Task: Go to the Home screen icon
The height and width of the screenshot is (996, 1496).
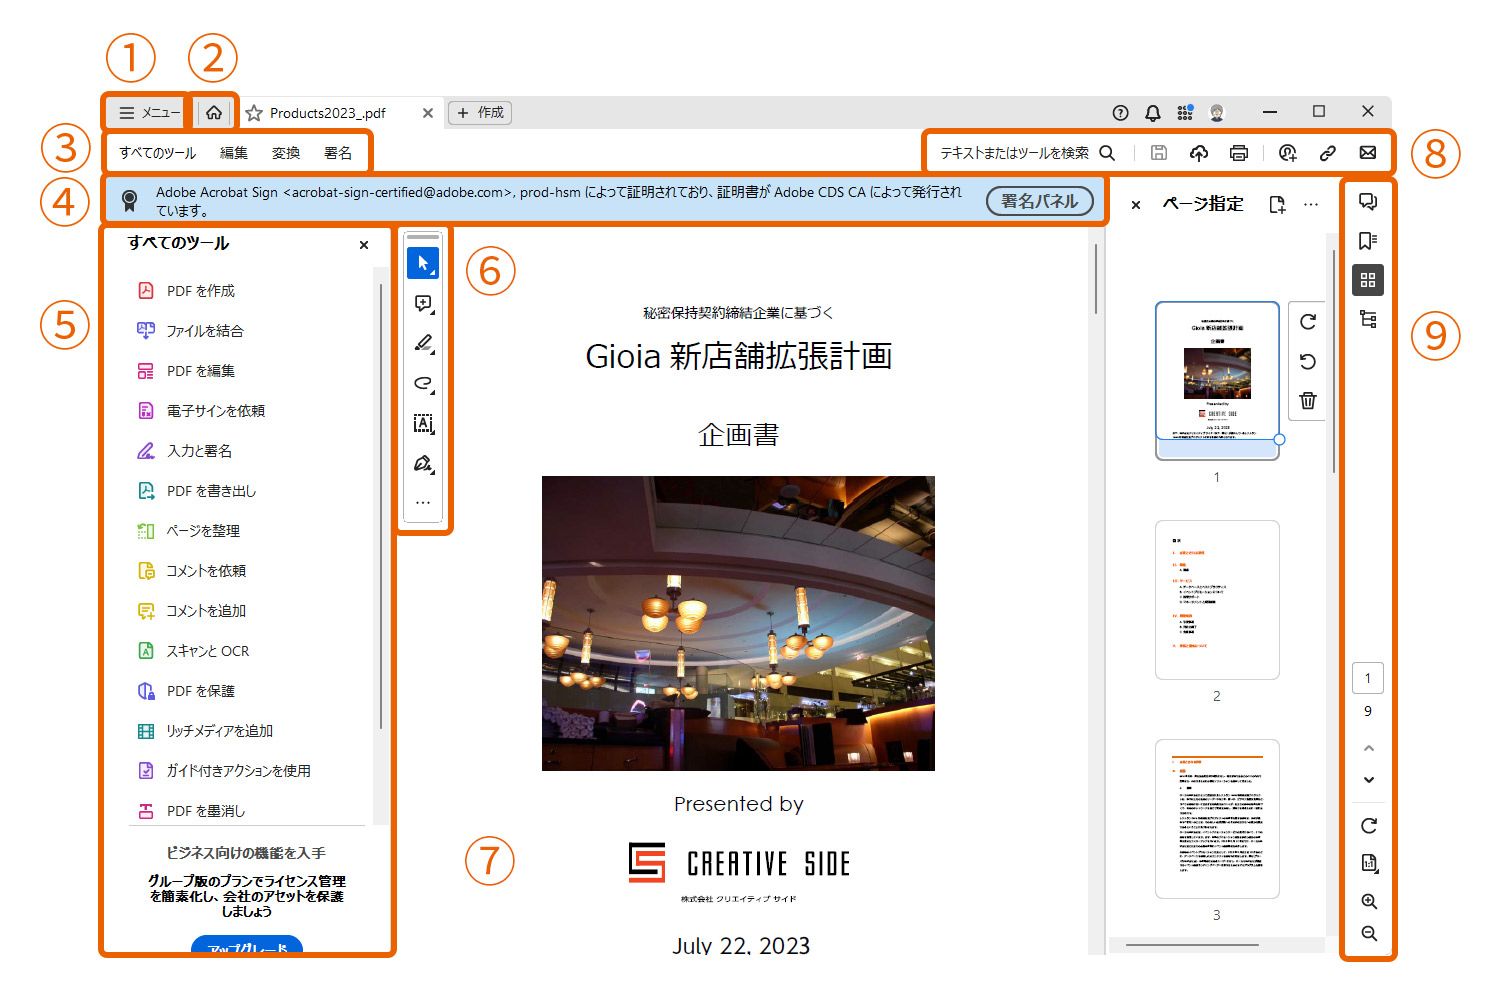Action: (214, 113)
